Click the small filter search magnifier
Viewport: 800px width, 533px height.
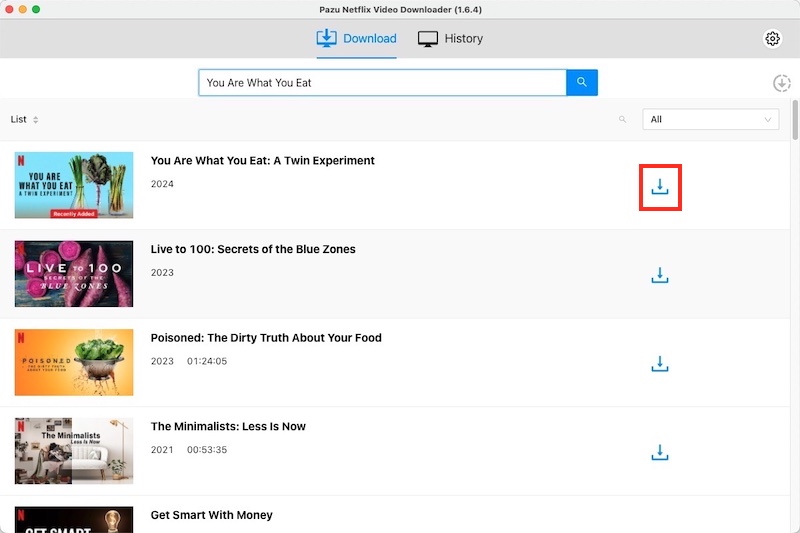pos(622,119)
